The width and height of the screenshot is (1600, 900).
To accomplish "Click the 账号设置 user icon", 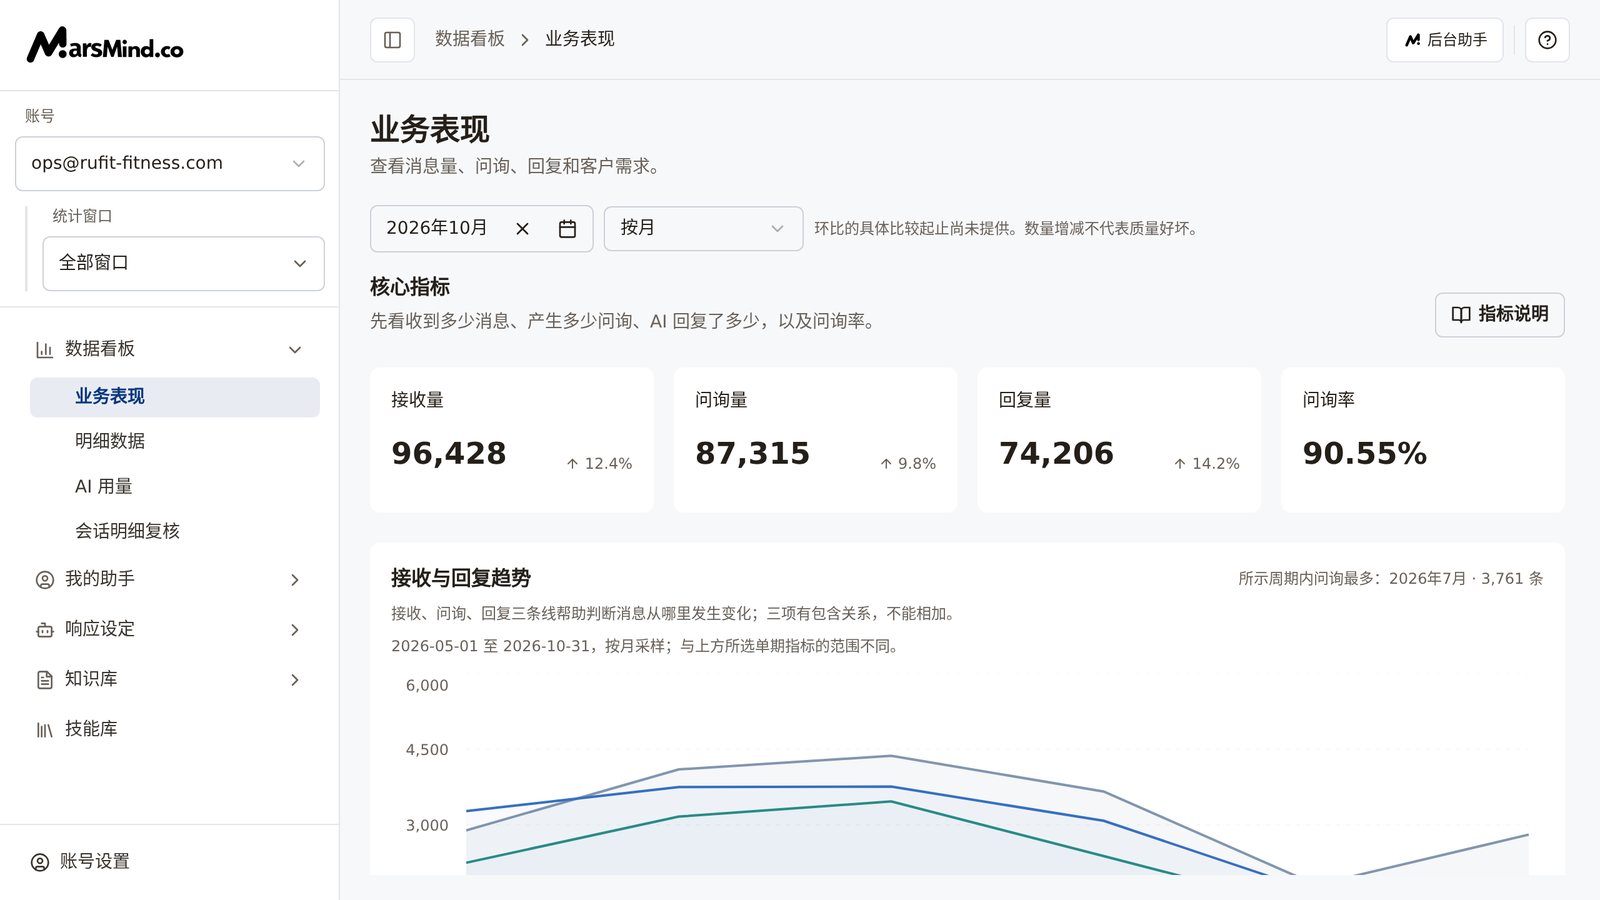I will [40, 862].
